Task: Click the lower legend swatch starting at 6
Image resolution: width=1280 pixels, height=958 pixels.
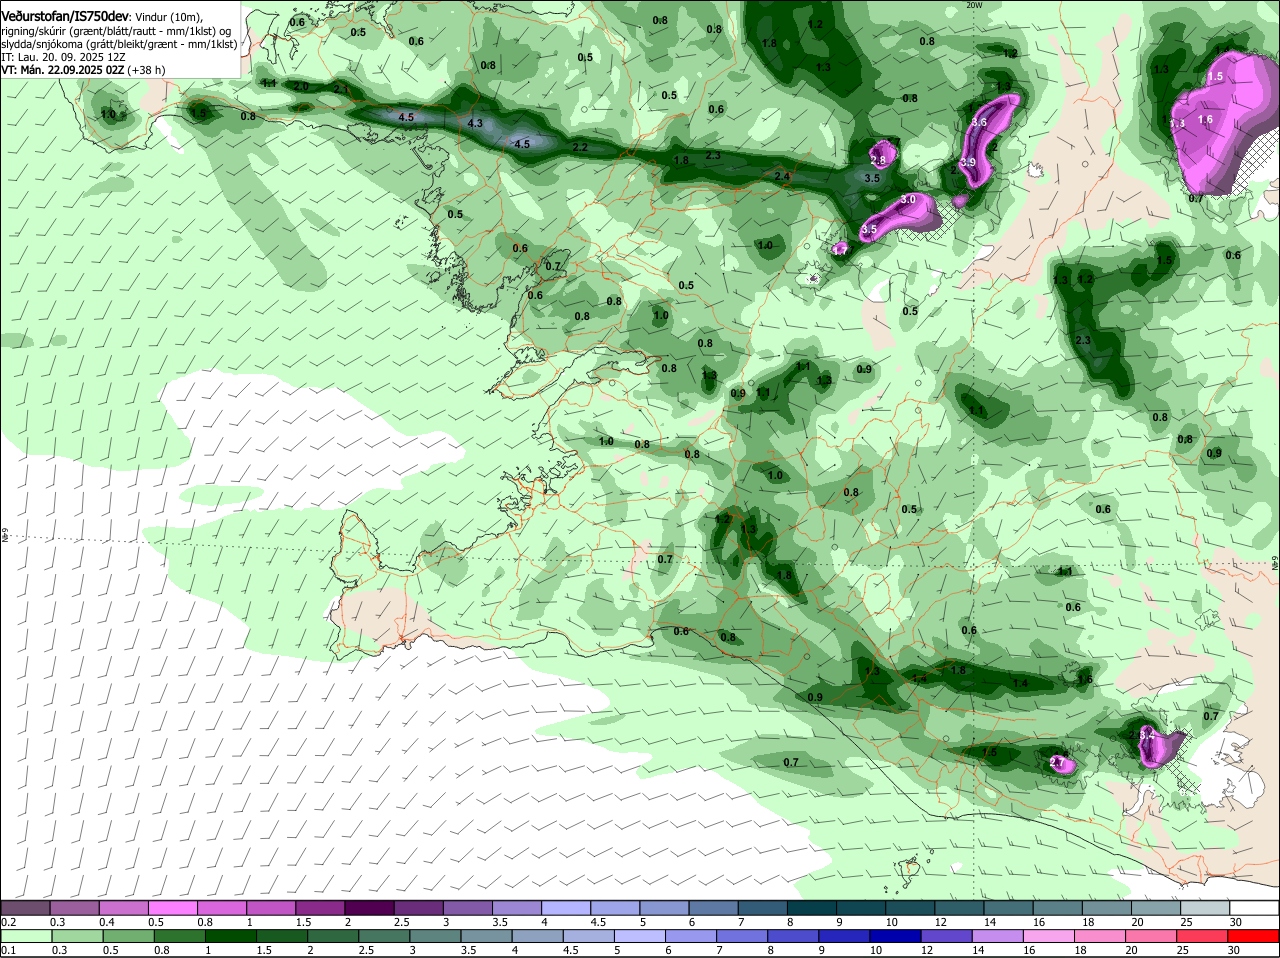Action: [x=692, y=936]
